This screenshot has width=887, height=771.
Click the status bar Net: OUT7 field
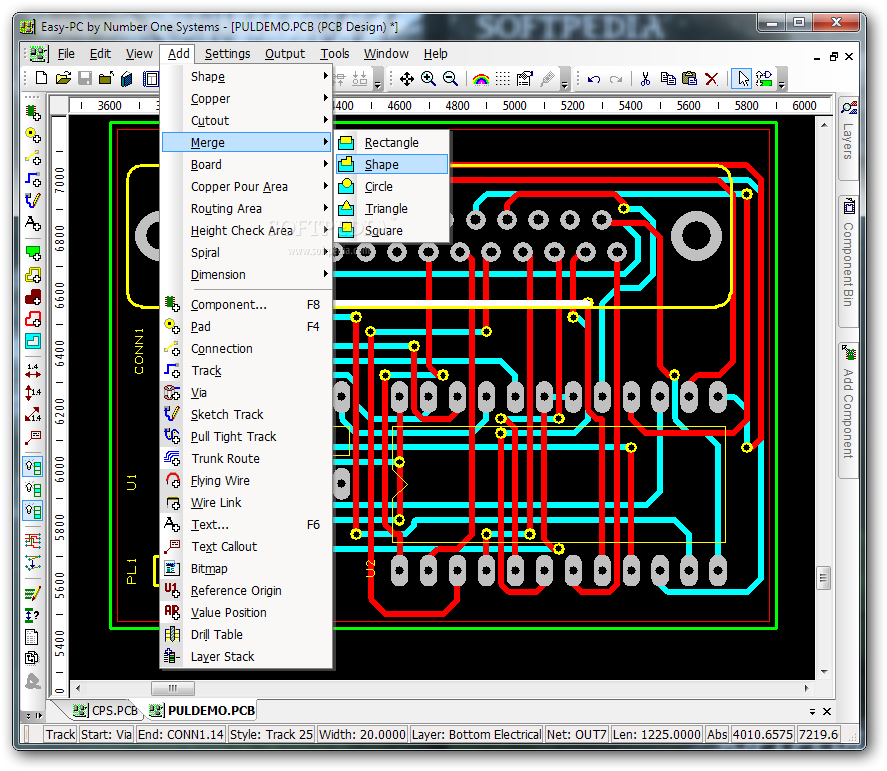(576, 734)
